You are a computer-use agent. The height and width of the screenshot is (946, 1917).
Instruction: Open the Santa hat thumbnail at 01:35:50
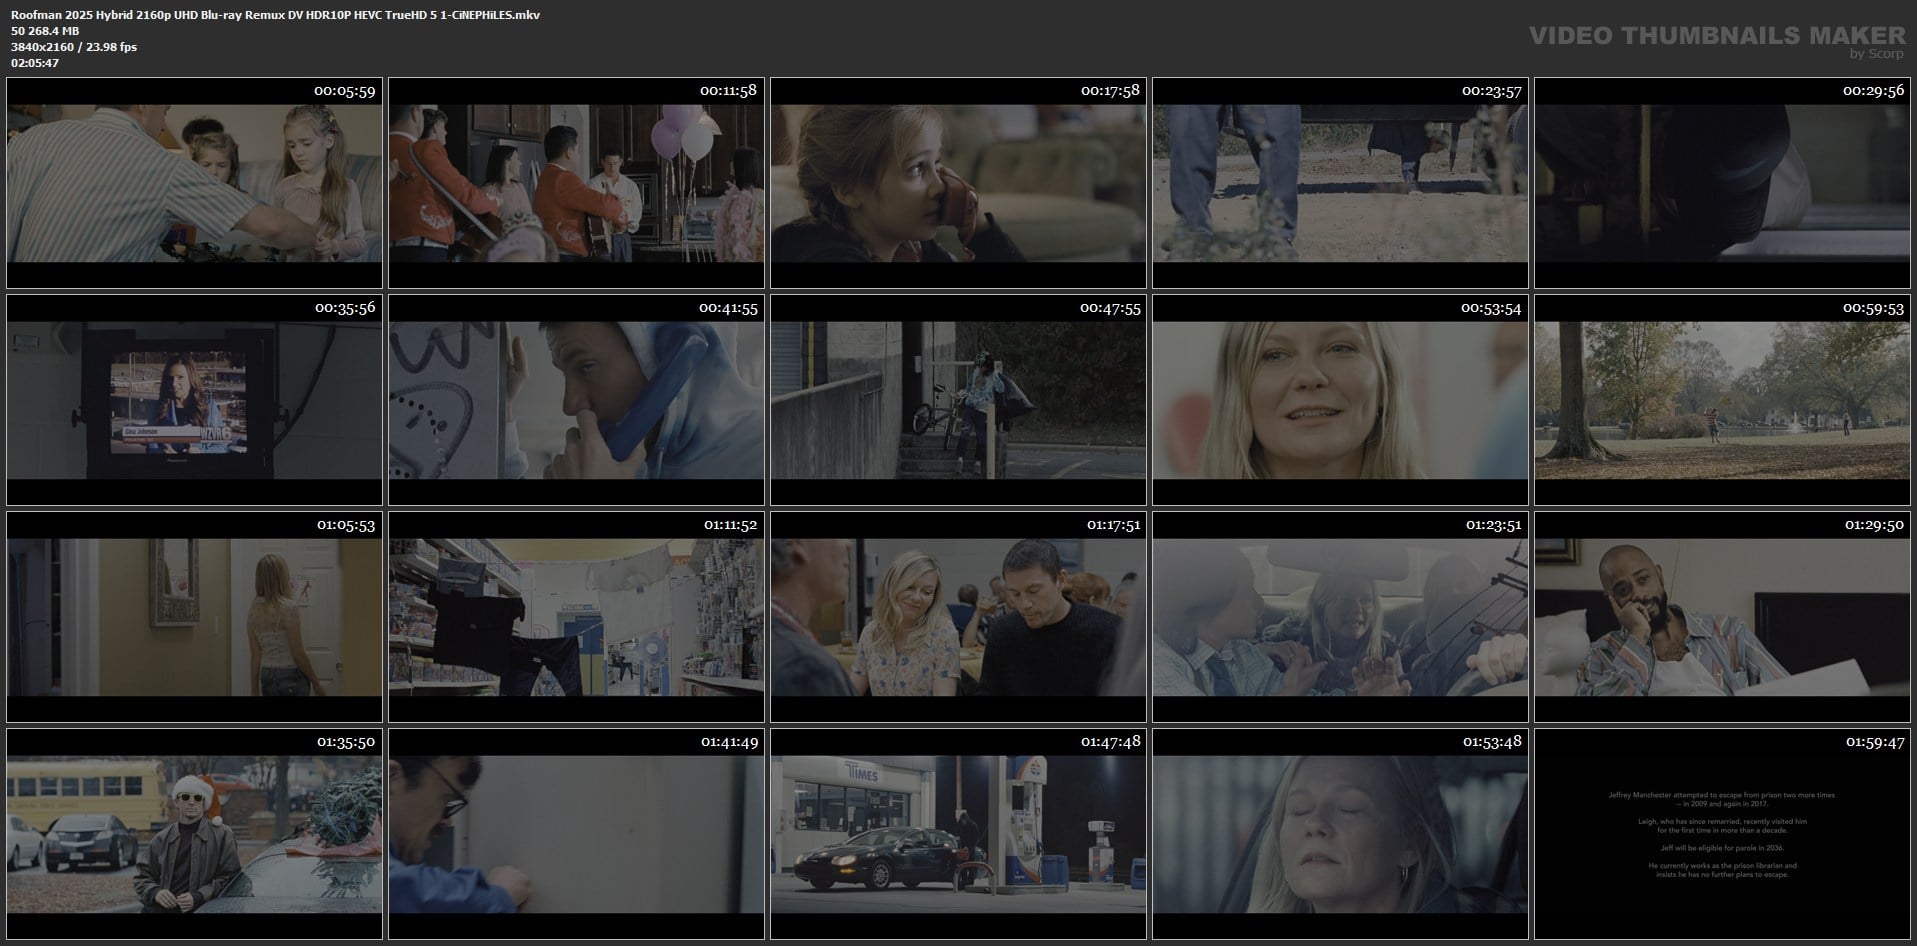pyautogui.click(x=195, y=834)
